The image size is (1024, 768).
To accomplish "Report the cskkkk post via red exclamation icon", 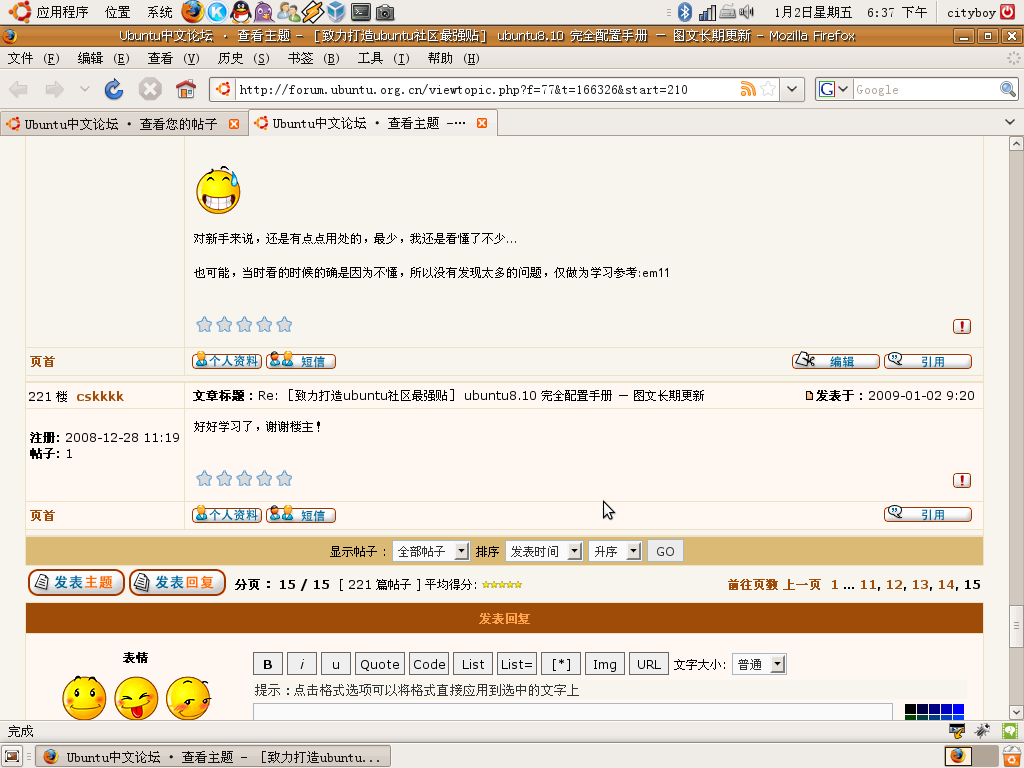I will tap(961, 481).
